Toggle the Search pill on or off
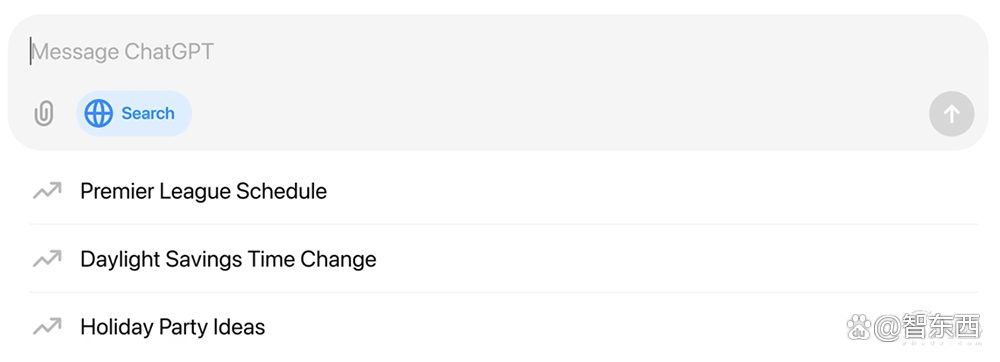This screenshot has height=362, width=1000. click(134, 113)
